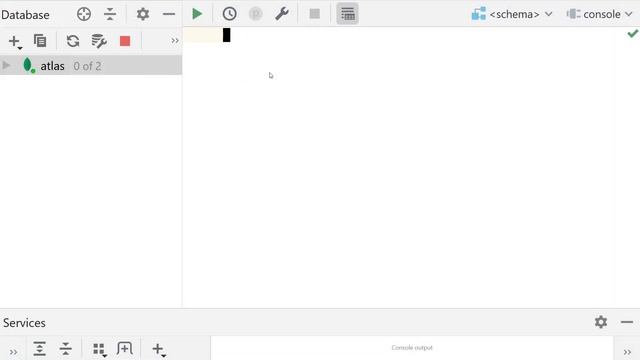
Task: Click the Database panel title
Action: point(25,15)
